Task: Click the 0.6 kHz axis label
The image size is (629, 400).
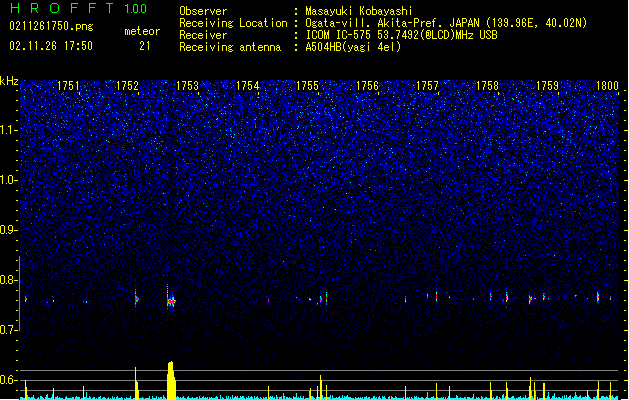Action: click(9, 380)
